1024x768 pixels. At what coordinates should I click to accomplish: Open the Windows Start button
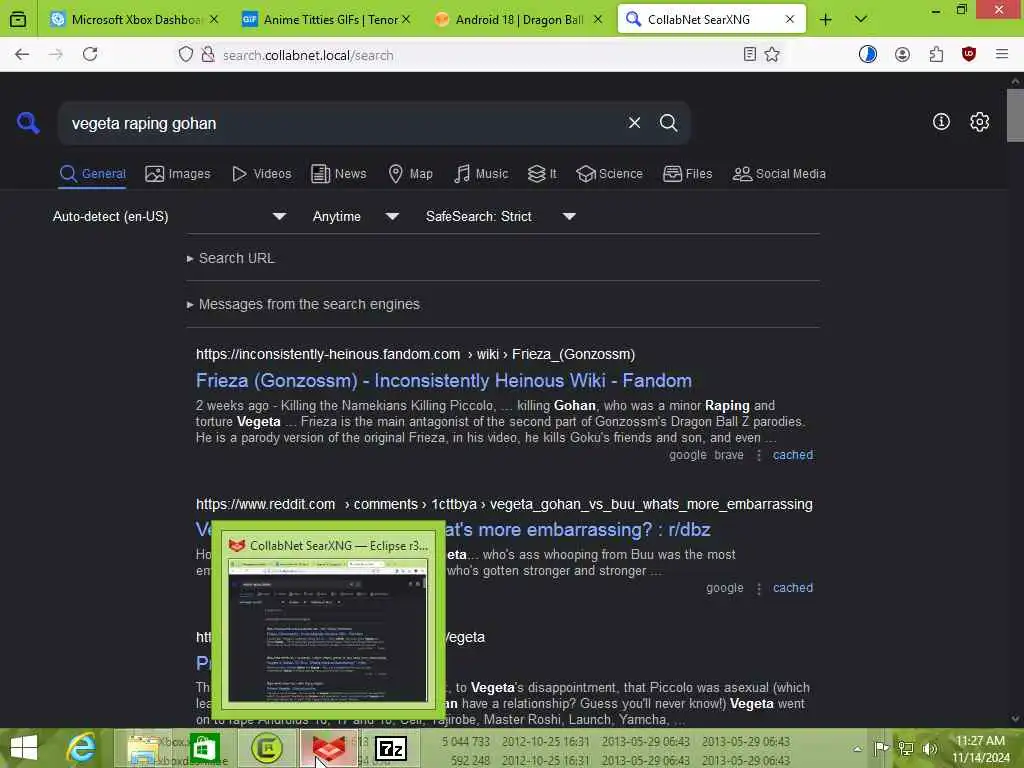(x=24, y=748)
